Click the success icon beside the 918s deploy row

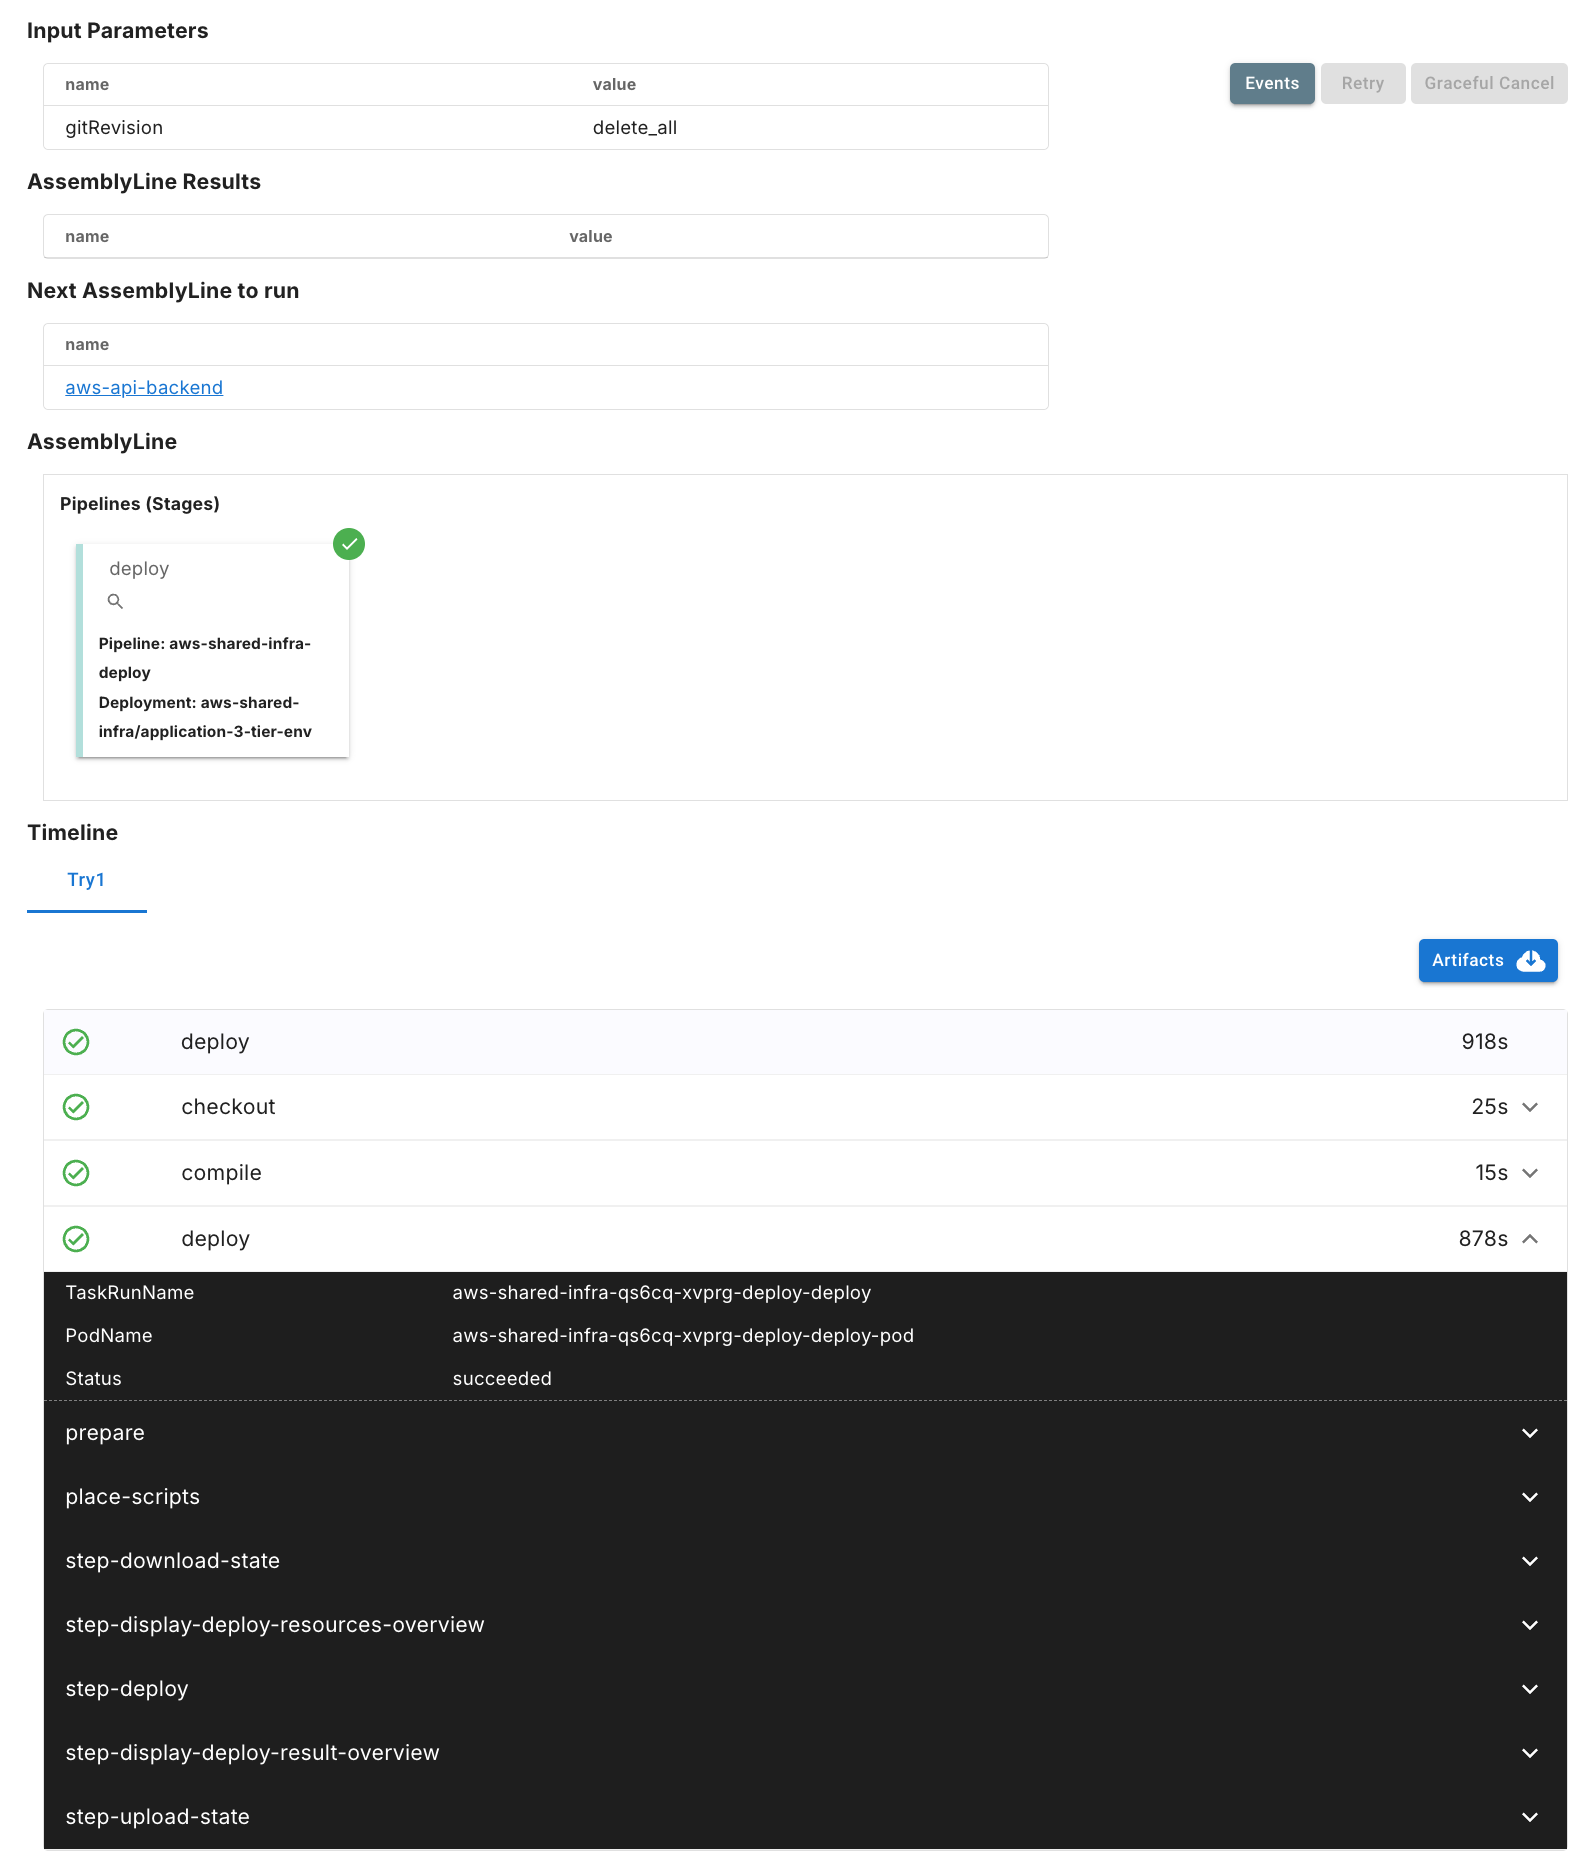pos(76,1042)
